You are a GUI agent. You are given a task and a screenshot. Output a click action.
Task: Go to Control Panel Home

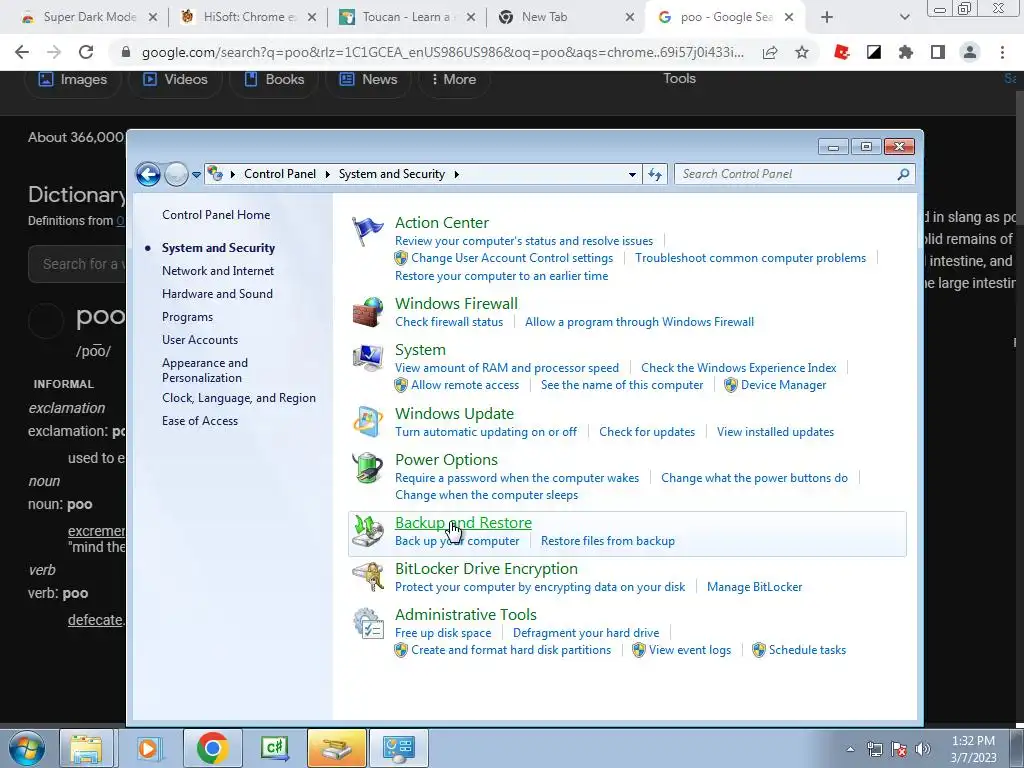[x=216, y=215]
